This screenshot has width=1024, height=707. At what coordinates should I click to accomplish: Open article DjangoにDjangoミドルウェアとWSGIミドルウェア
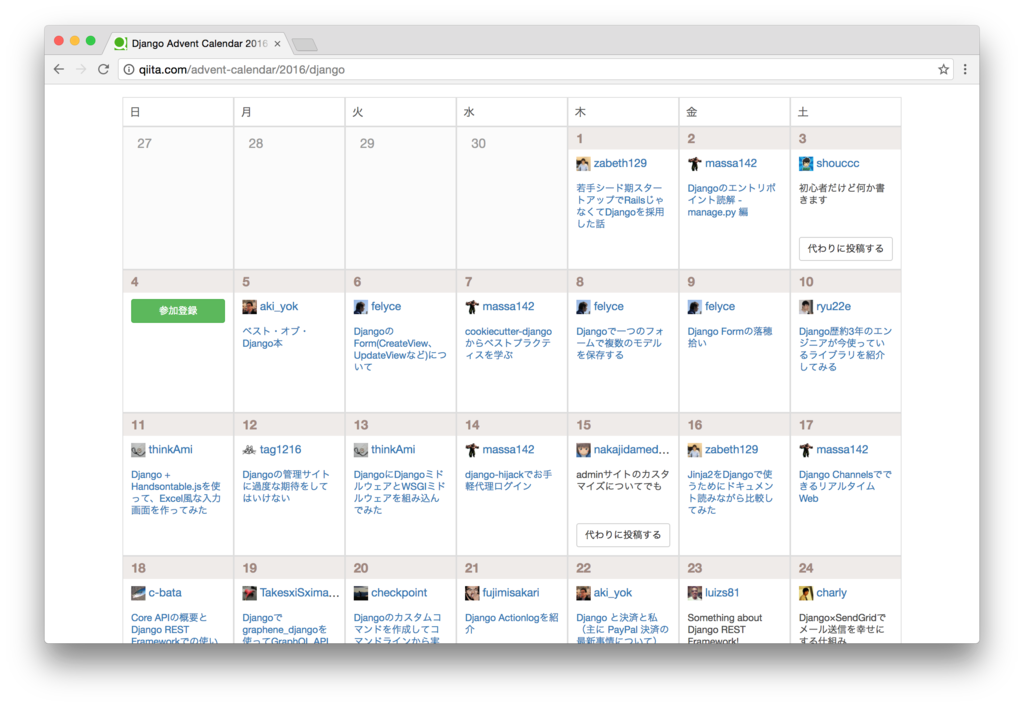(x=399, y=492)
